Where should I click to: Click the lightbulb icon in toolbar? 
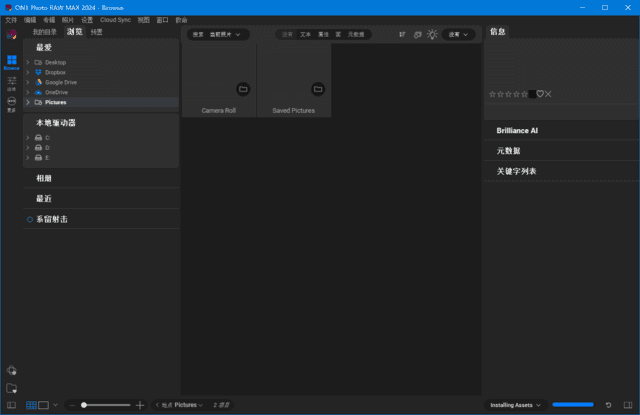coord(432,34)
